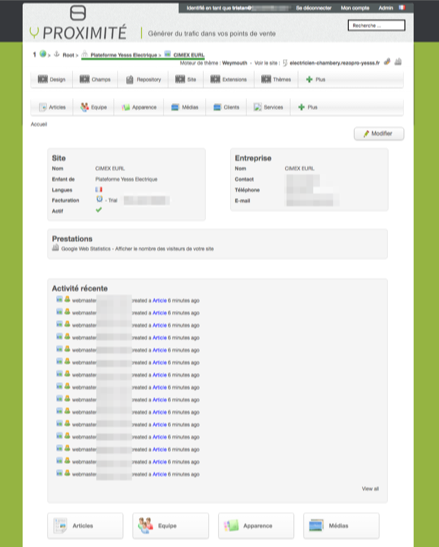
Task: Click the user icon in first activity row
Action: tap(67, 299)
